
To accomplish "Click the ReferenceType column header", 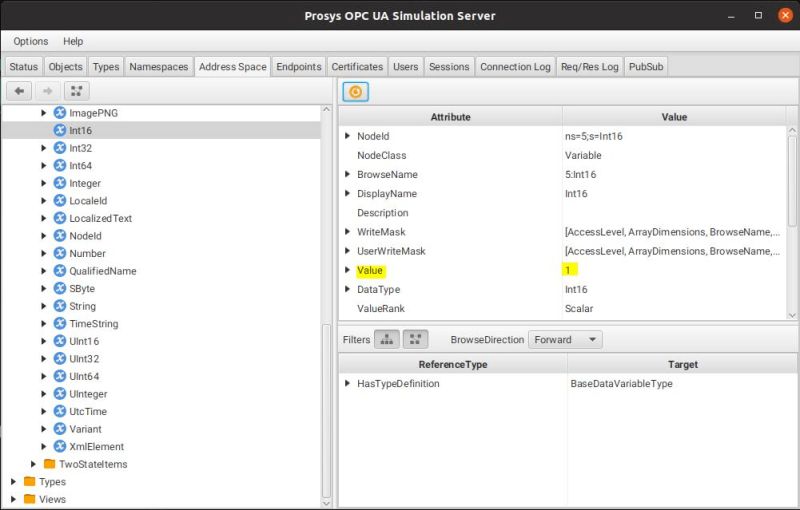I will coord(453,364).
